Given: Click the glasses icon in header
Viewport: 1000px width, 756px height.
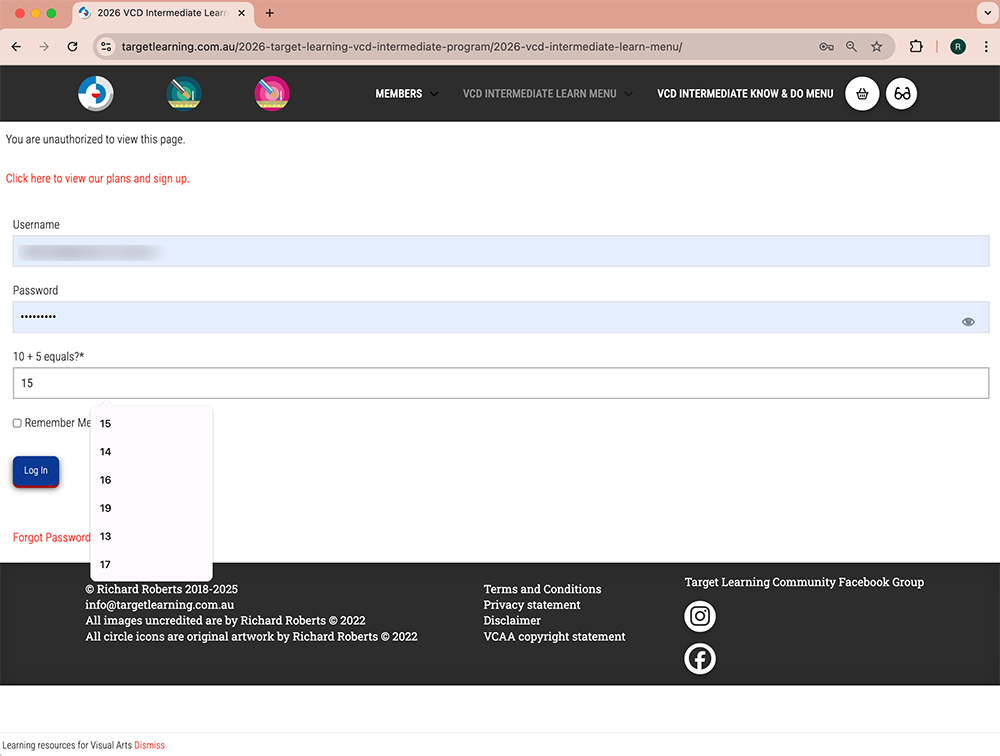Looking at the screenshot, I should [x=902, y=94].
